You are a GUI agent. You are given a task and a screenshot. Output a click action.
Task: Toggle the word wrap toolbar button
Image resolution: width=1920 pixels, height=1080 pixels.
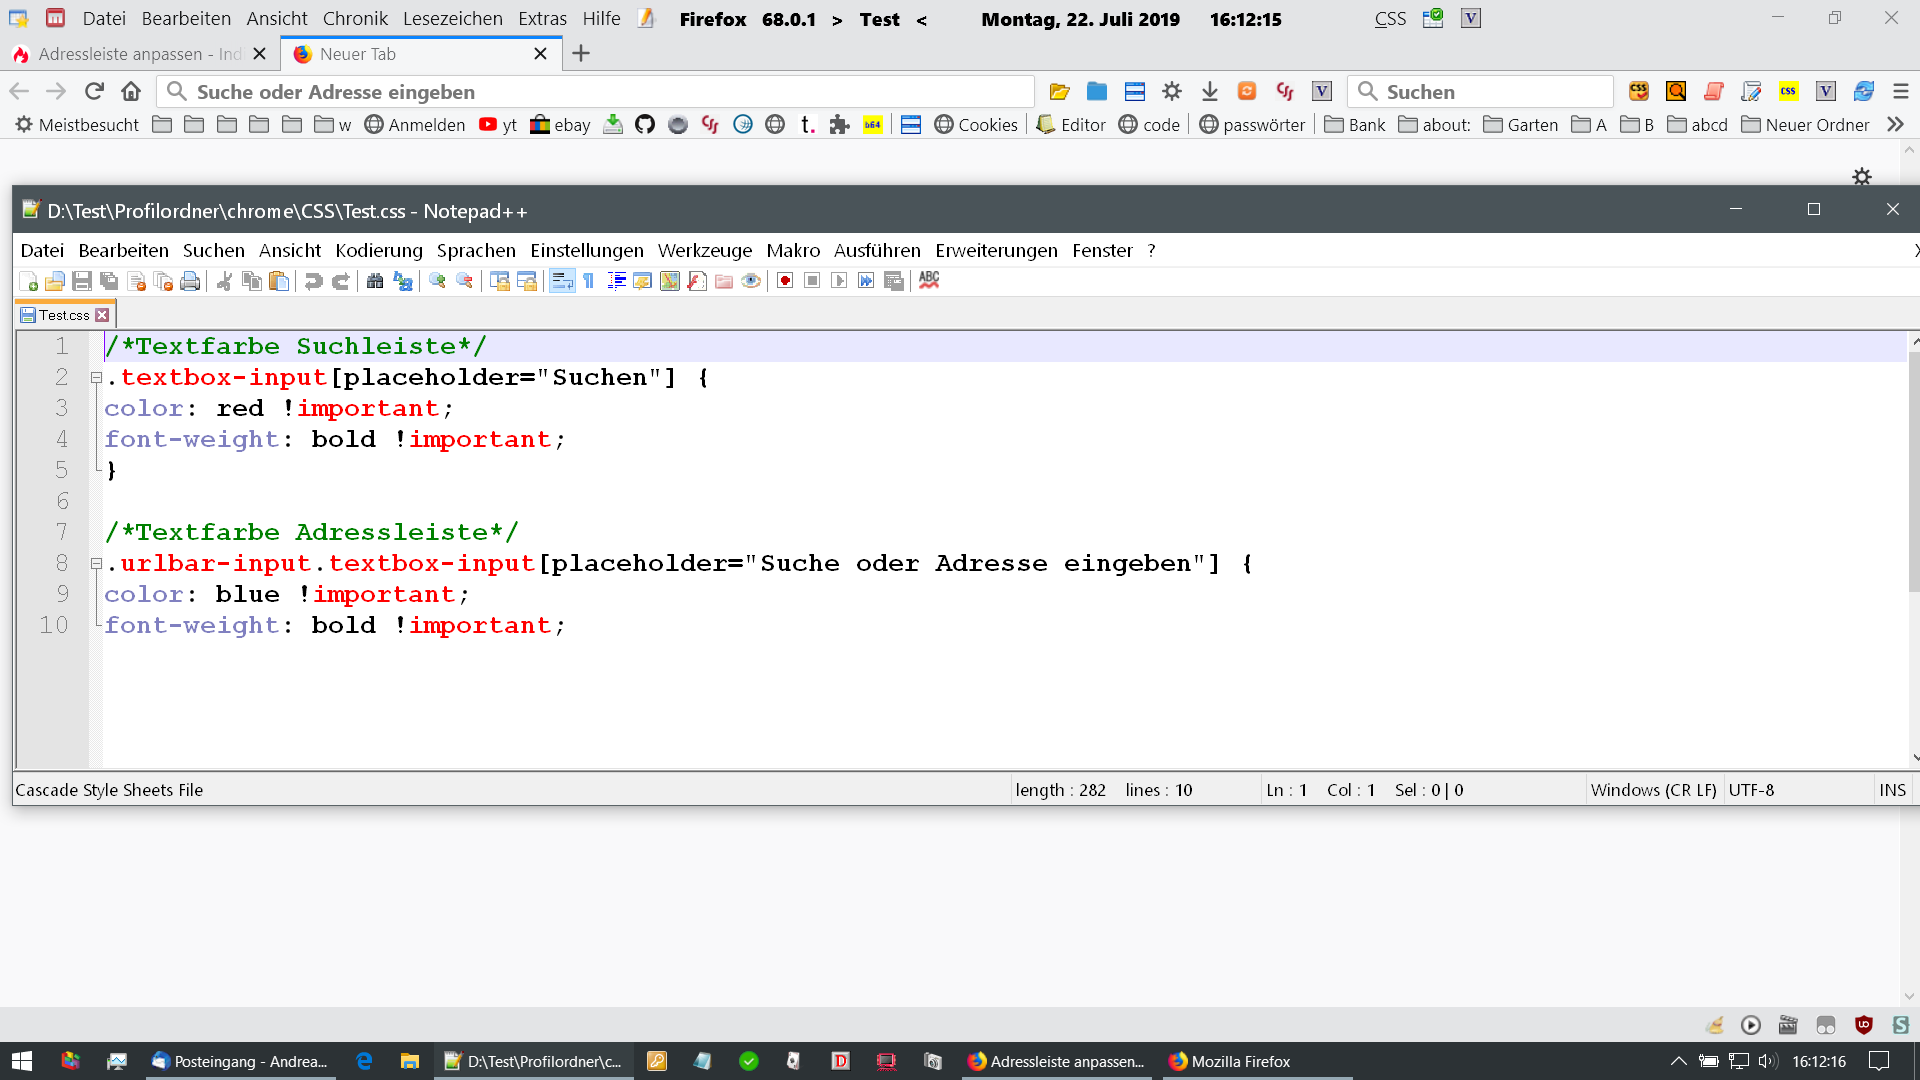coord(562,281)
